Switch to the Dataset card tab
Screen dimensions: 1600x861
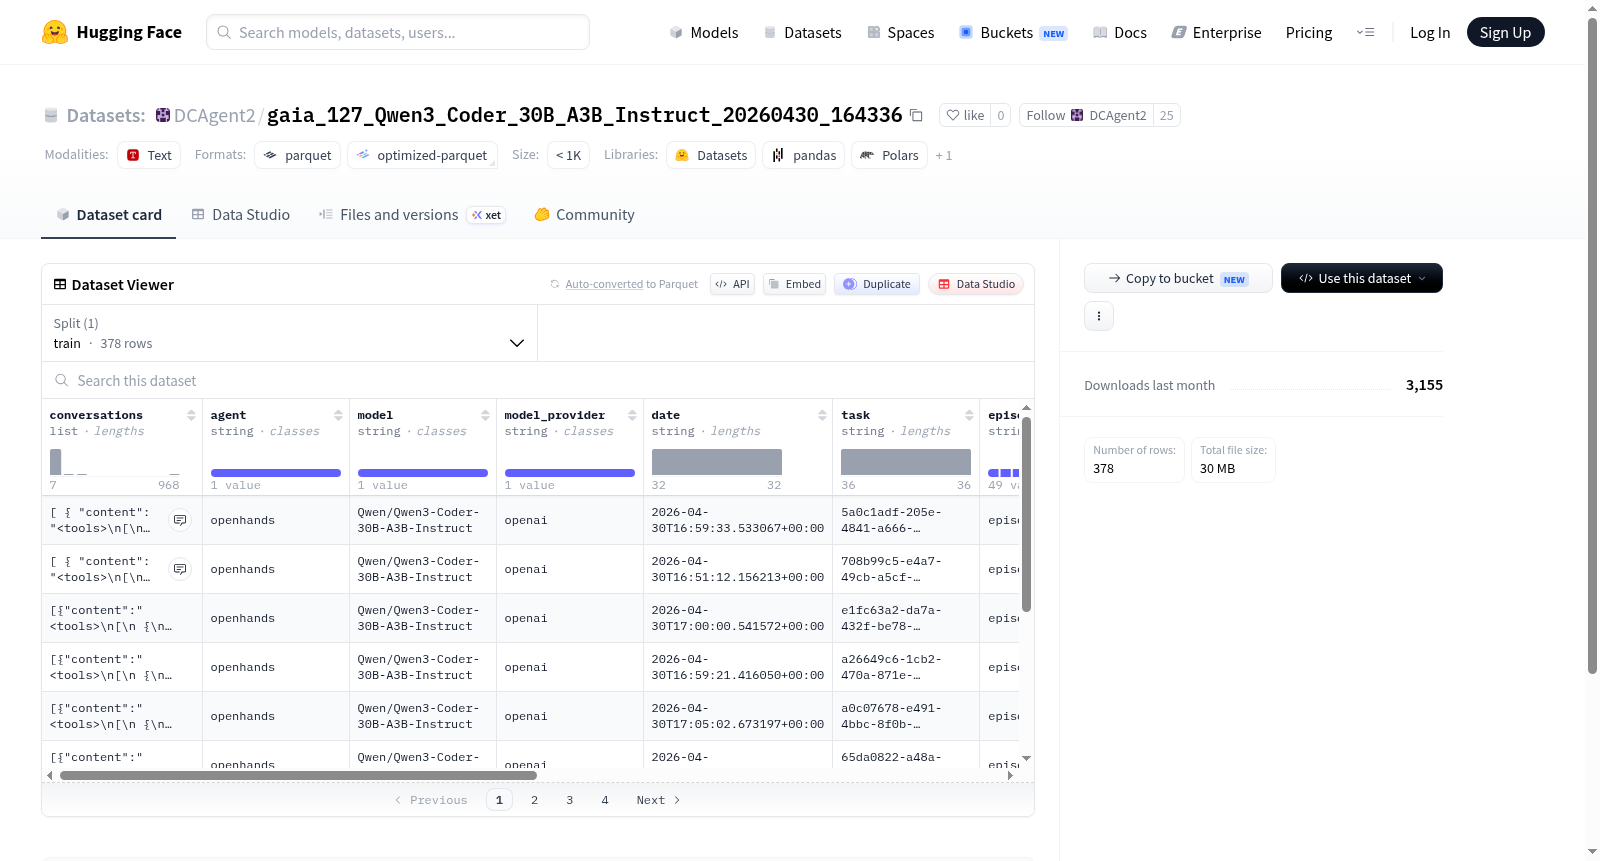[x=108, y=215]
